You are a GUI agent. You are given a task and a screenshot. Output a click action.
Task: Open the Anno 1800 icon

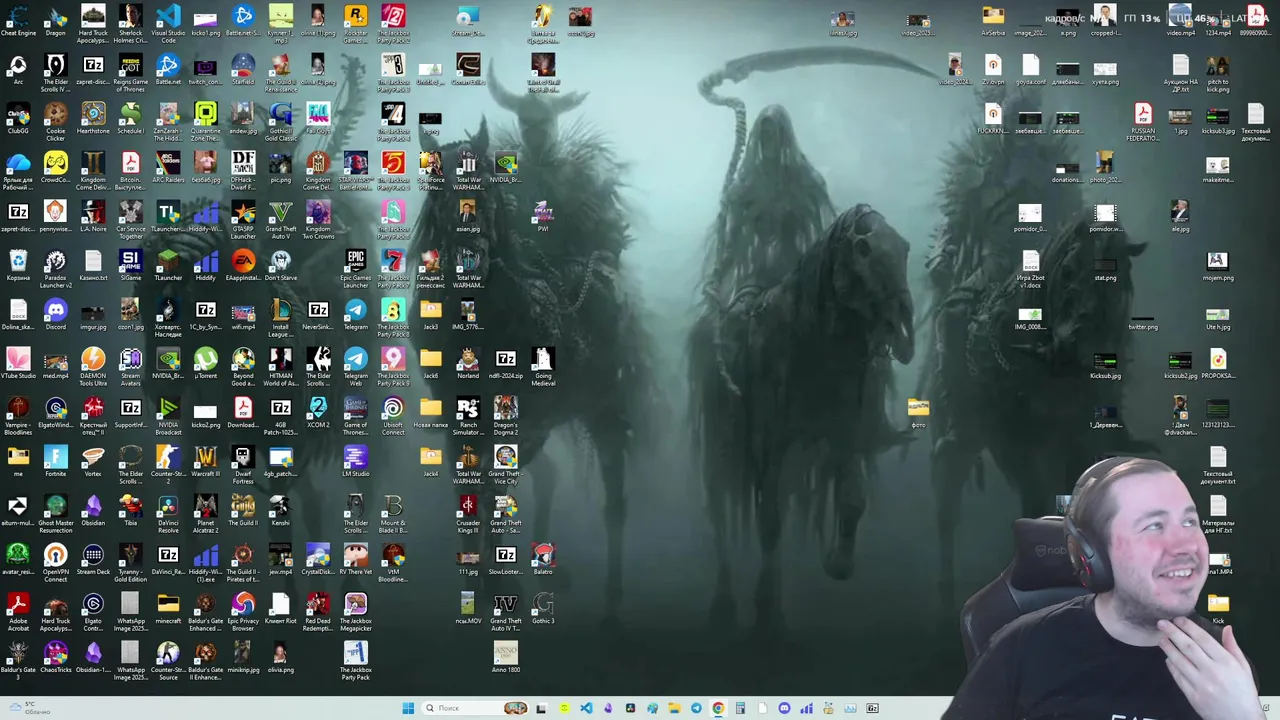[505, 658]
